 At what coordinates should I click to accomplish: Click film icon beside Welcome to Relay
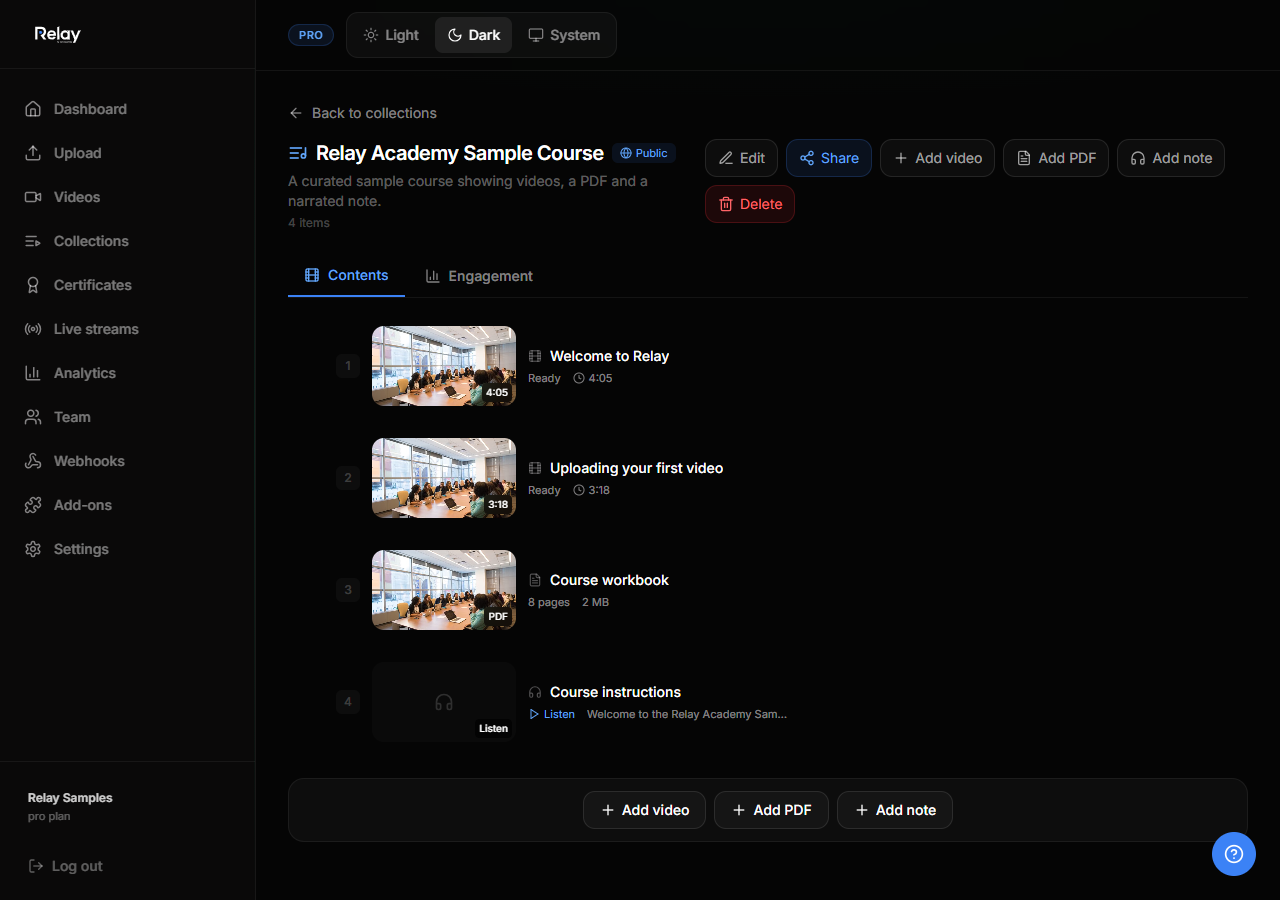pyautogui.click(x=535, y=356)
